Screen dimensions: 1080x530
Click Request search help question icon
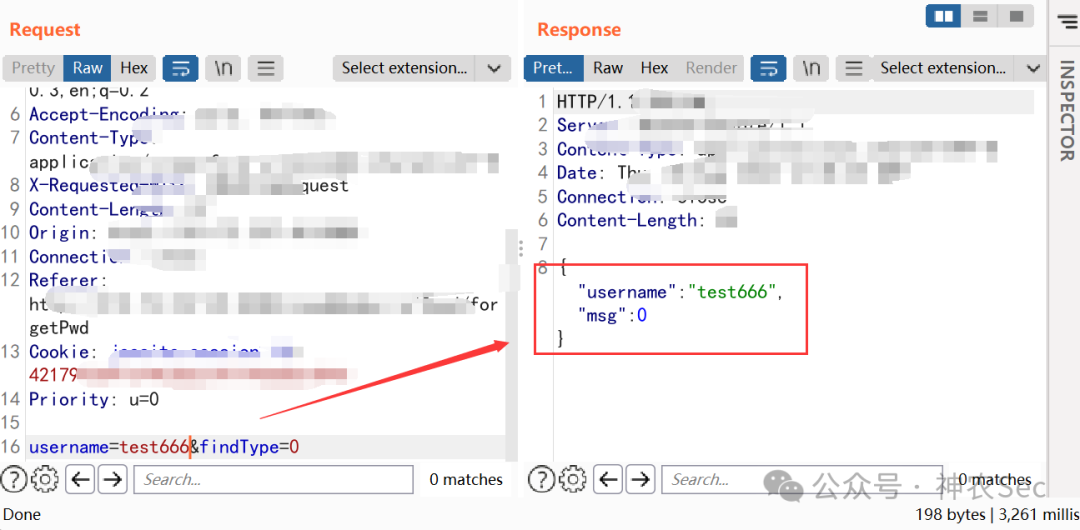point(15,479)
